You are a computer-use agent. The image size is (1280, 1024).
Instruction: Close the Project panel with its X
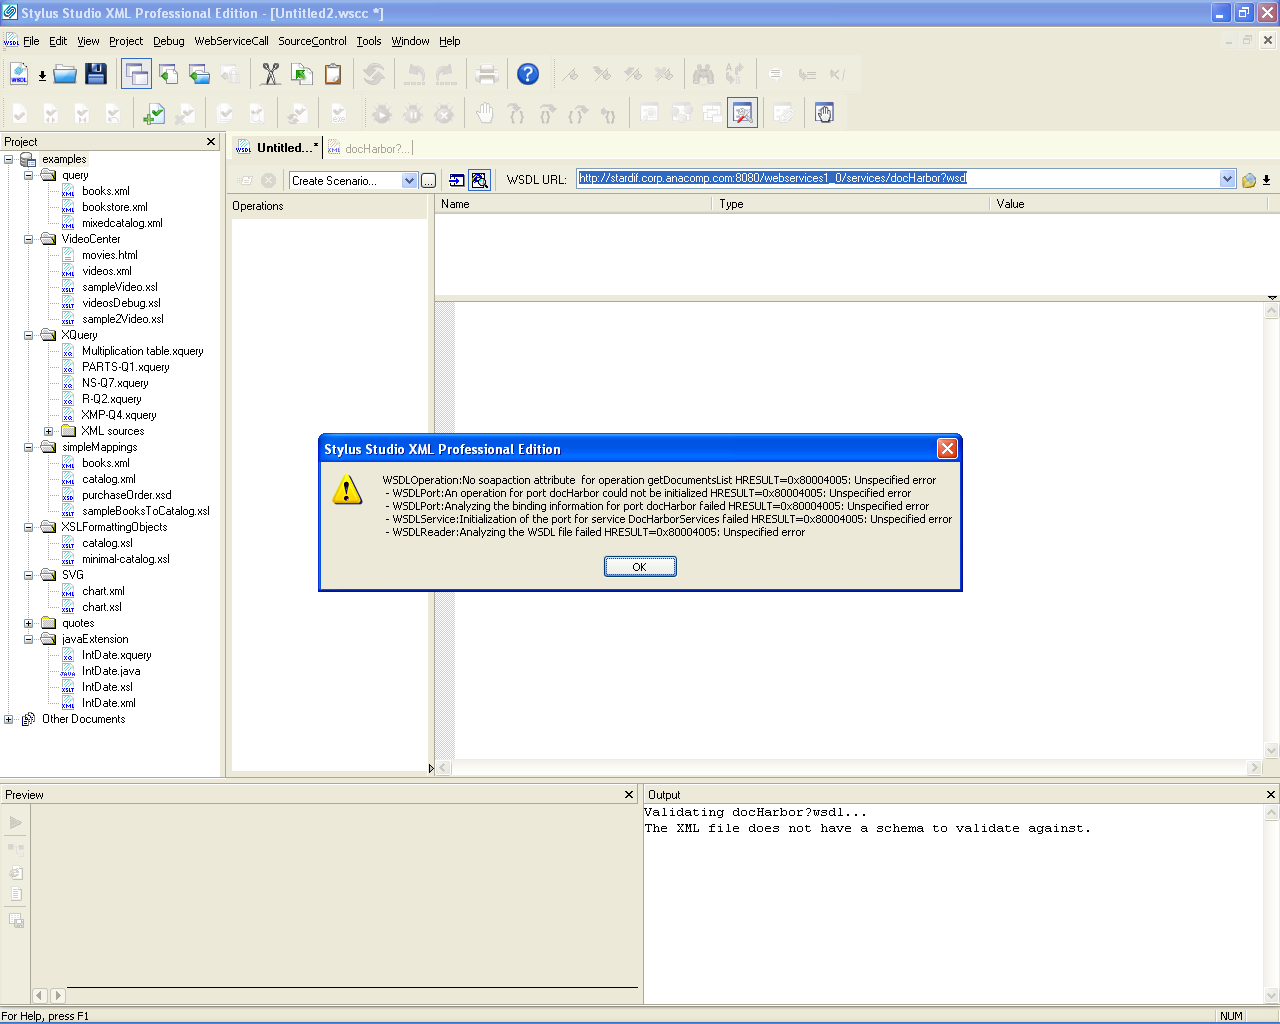(x=211, y=142)
